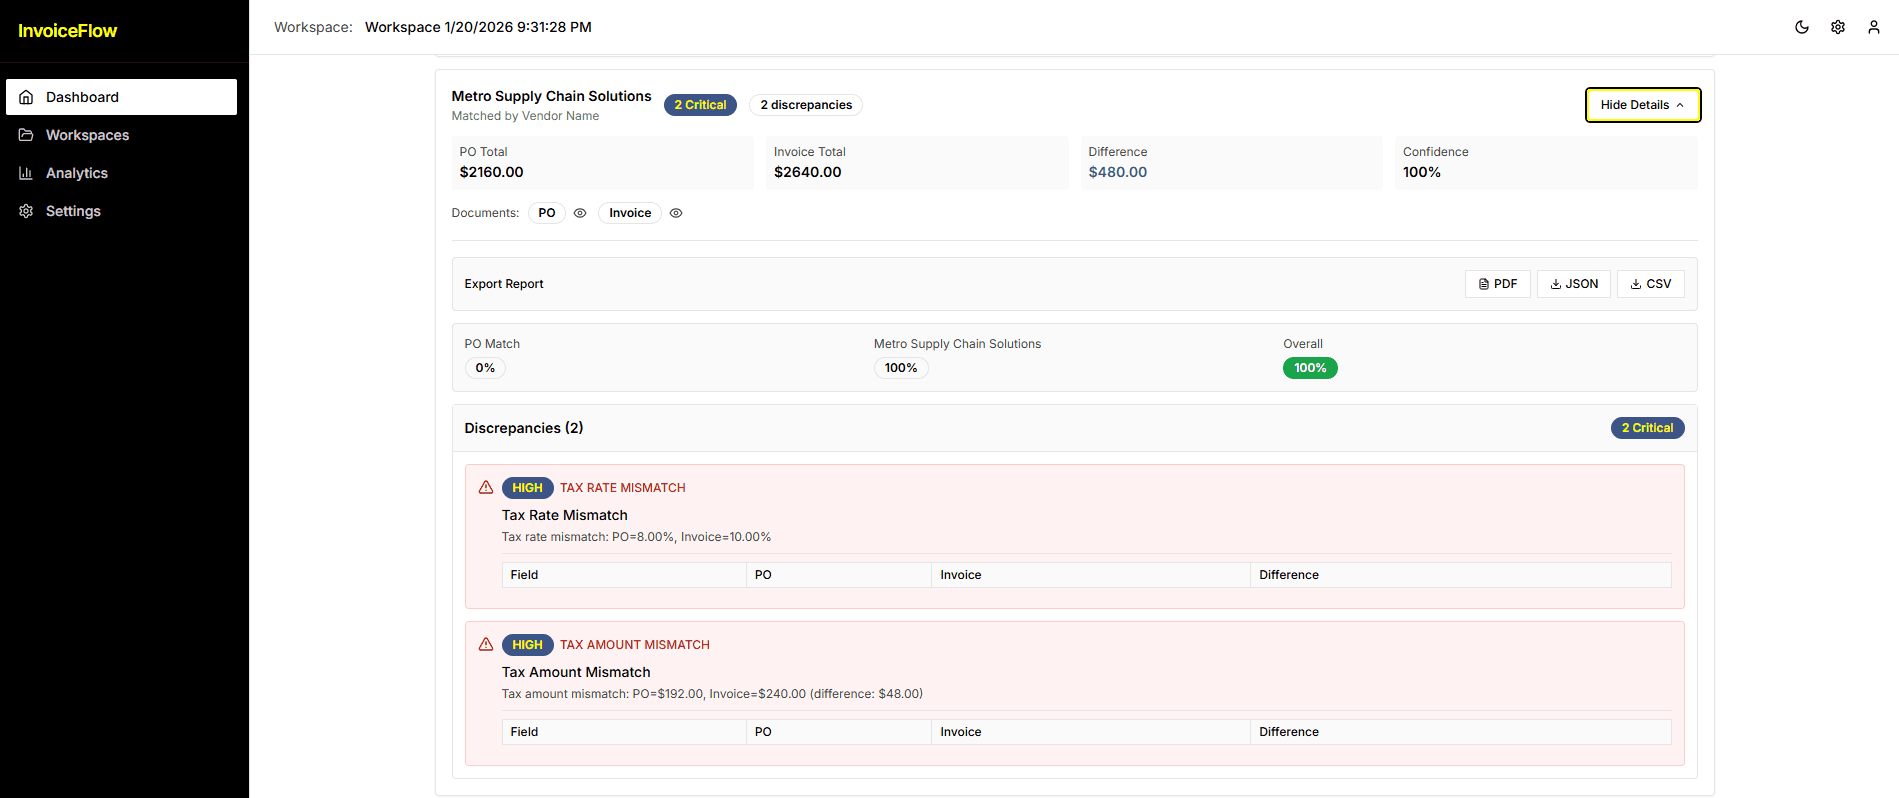Click the Confidence 100% value
Image resolution: width=1899 pixels, height=798 pixels.
1421,172
